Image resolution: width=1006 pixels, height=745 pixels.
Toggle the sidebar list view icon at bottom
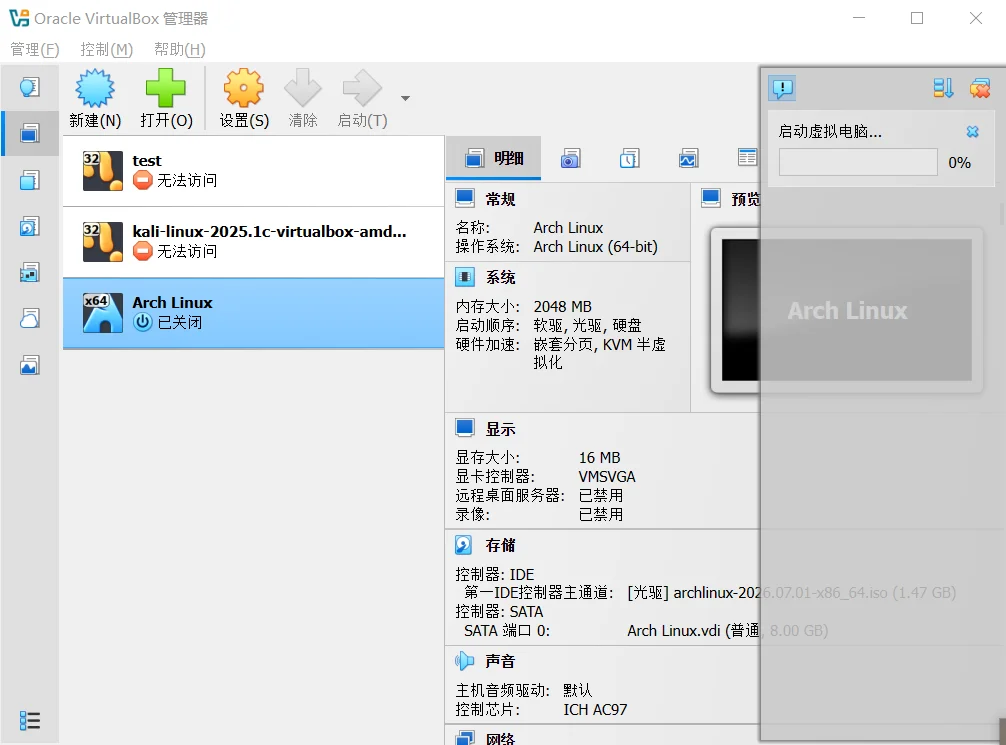pyautogui.click(x=30, y=721)
